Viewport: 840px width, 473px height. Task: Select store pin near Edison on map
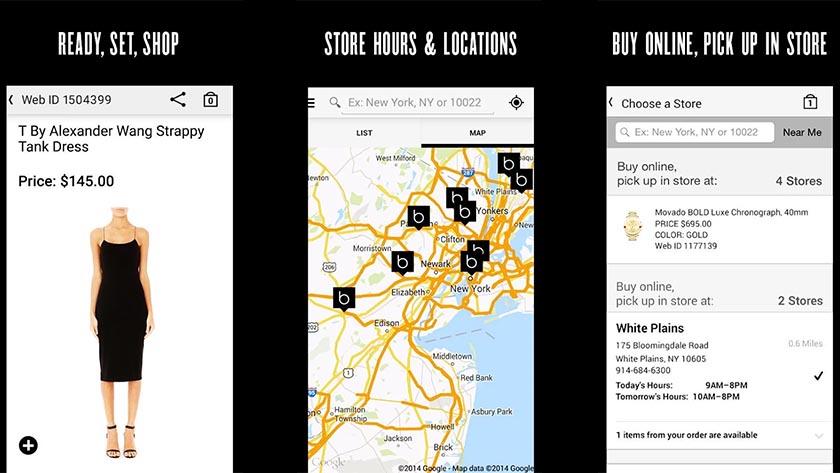click(x=344, y=299)
